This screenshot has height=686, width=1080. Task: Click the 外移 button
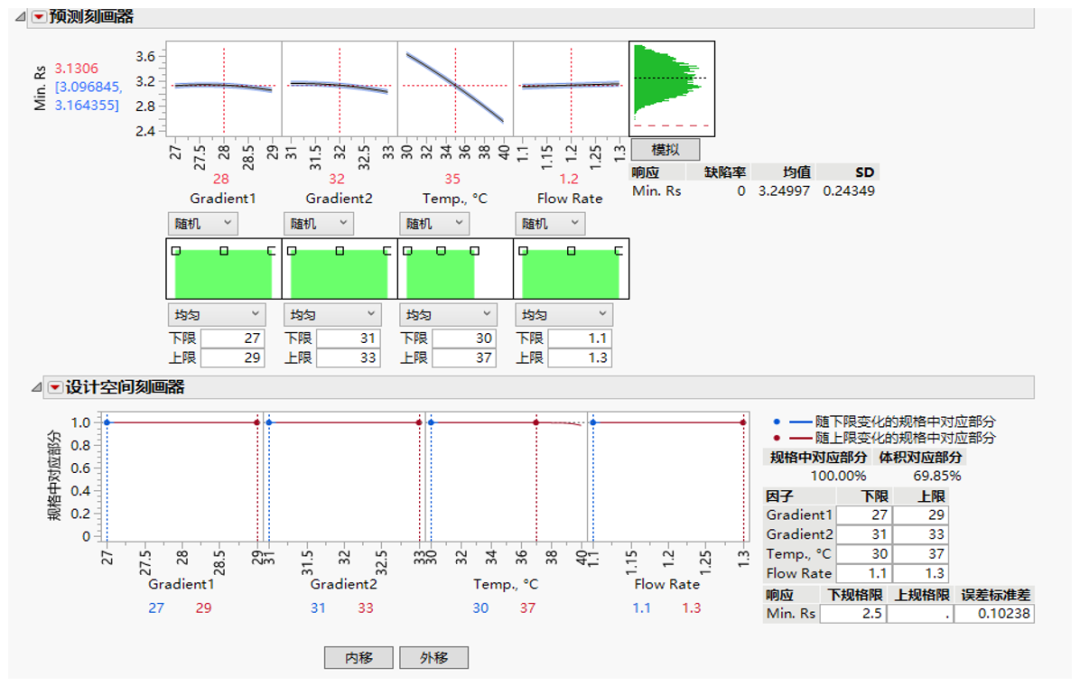[434, 658]
